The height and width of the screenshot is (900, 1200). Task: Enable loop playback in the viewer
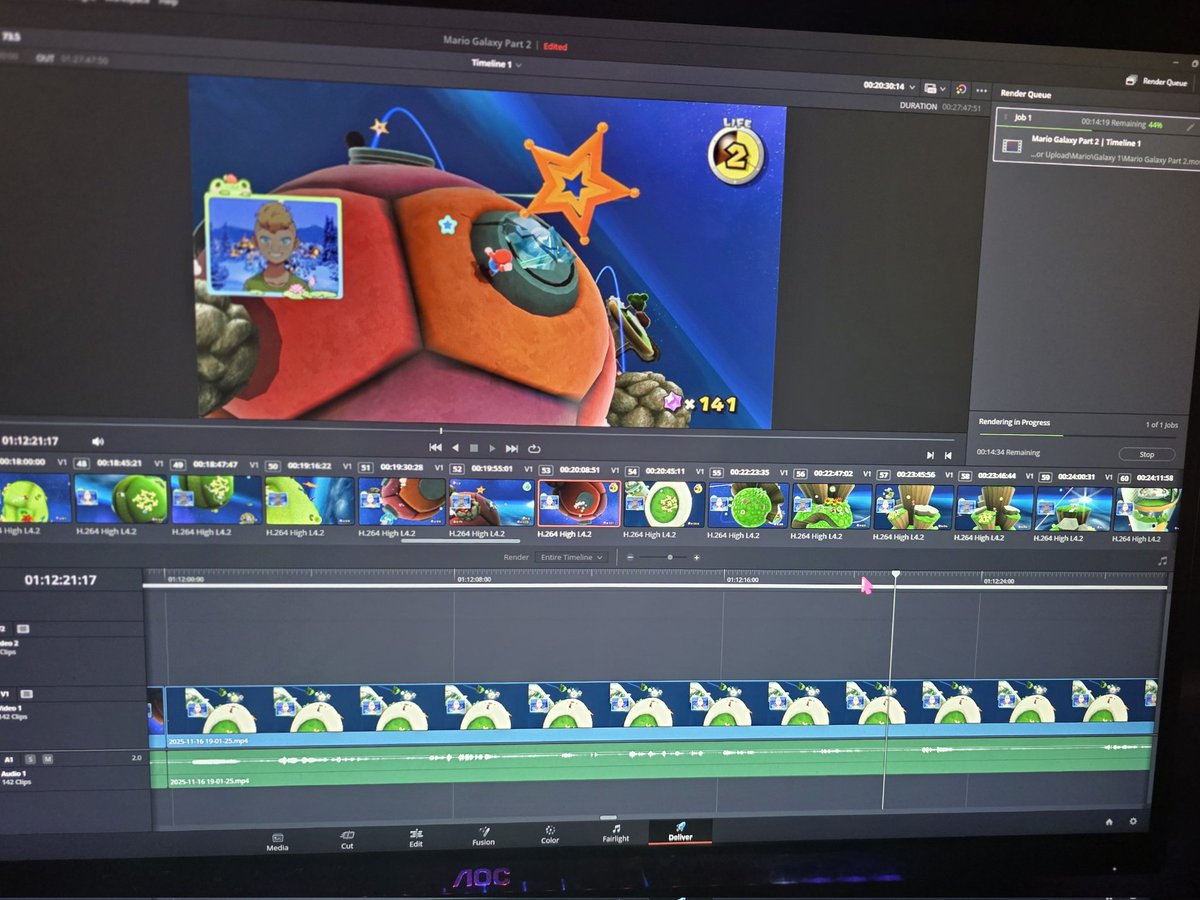pyautogui.click(x=534, y=448)
